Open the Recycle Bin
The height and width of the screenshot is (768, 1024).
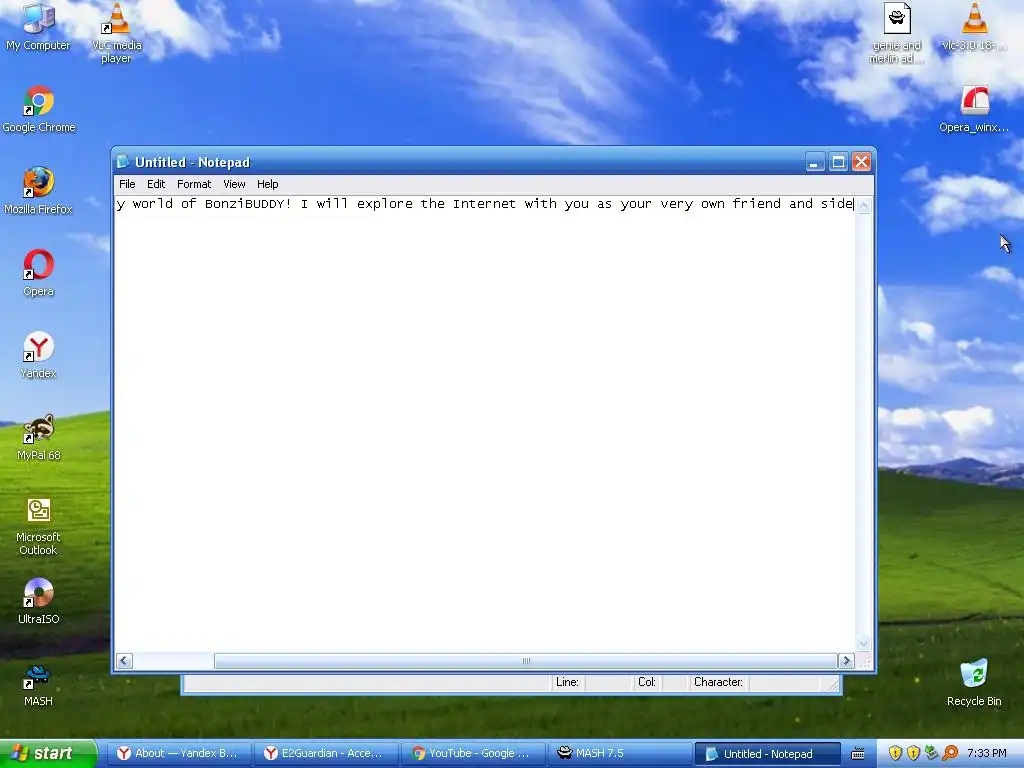click(x=974, y=683)
